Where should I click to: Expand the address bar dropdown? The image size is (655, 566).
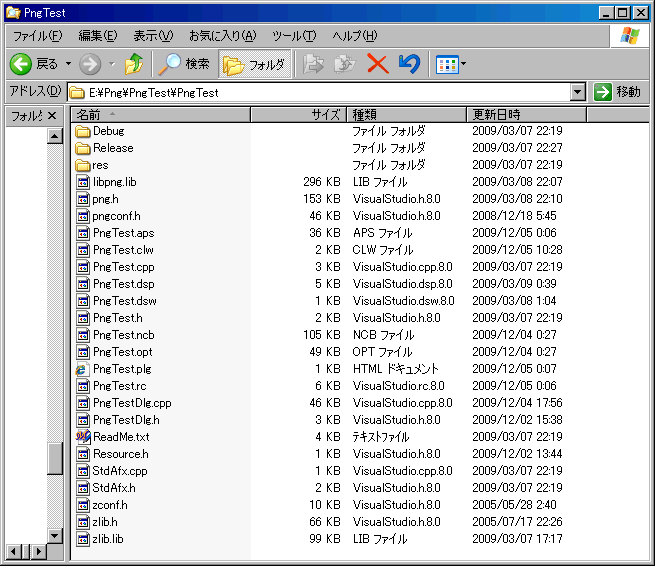pyautogui.click(x=577, y=92)
